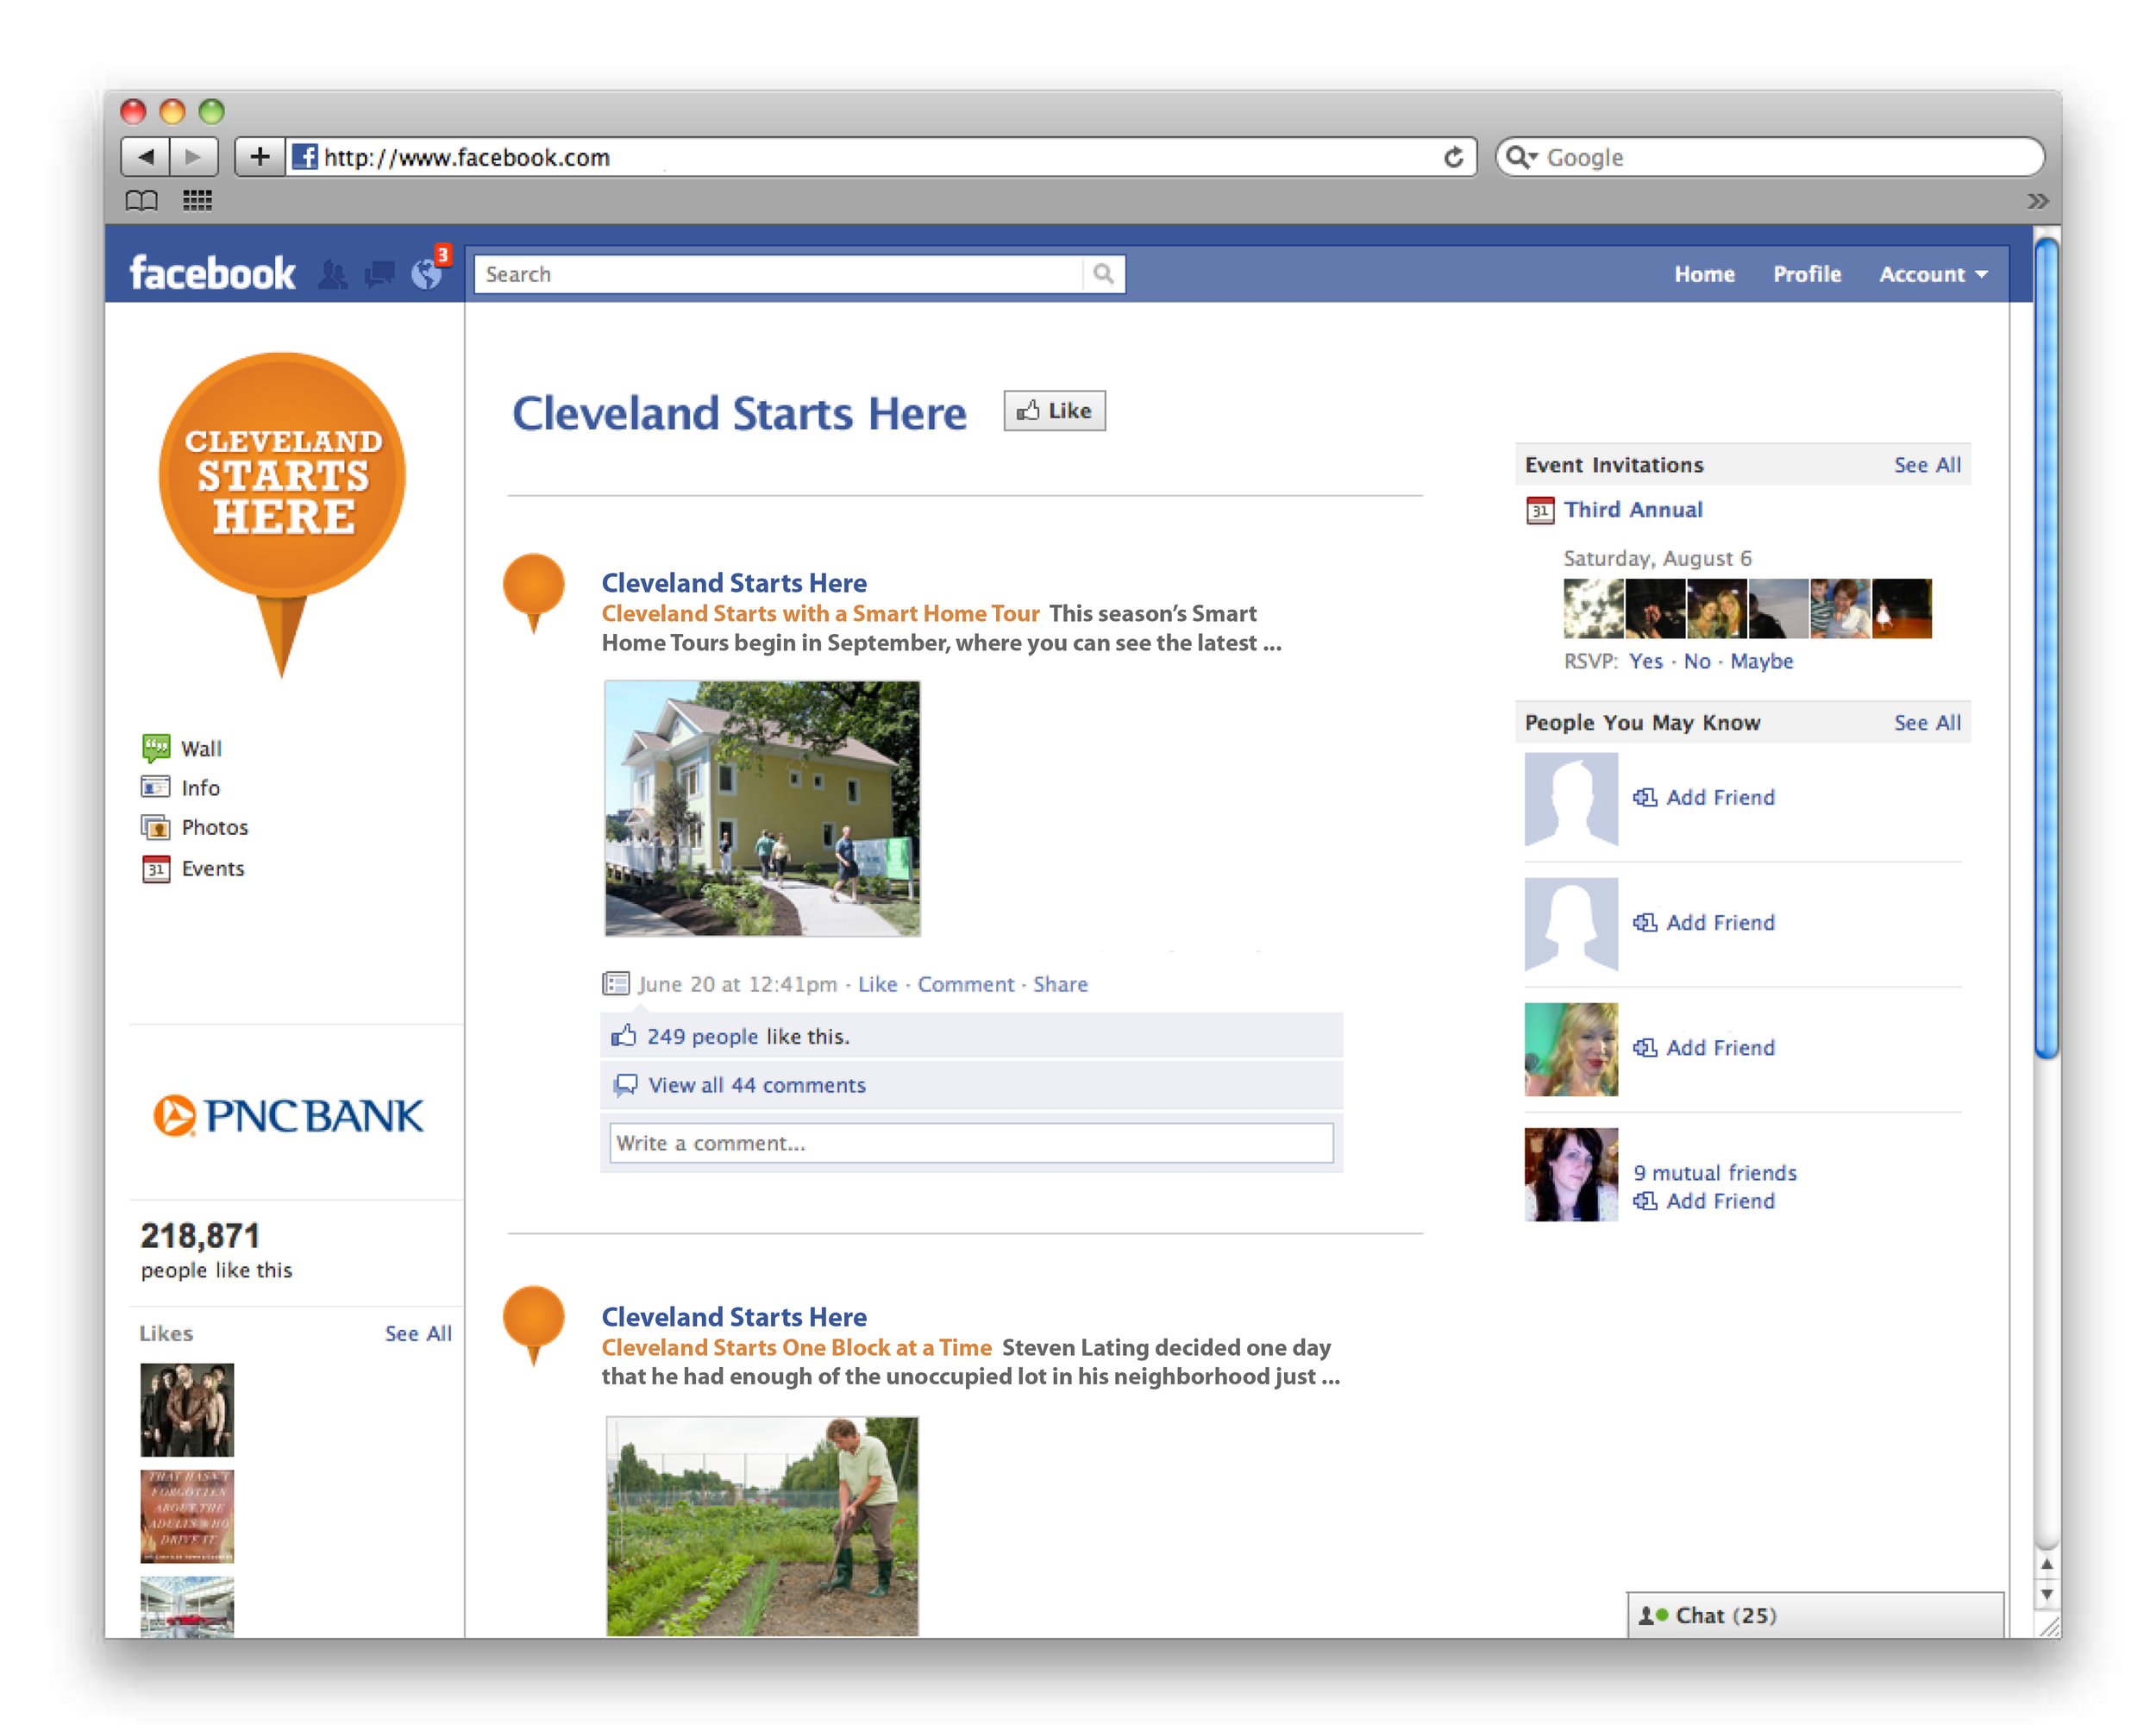
Task: See All People You May Know
Action: 1927,722
